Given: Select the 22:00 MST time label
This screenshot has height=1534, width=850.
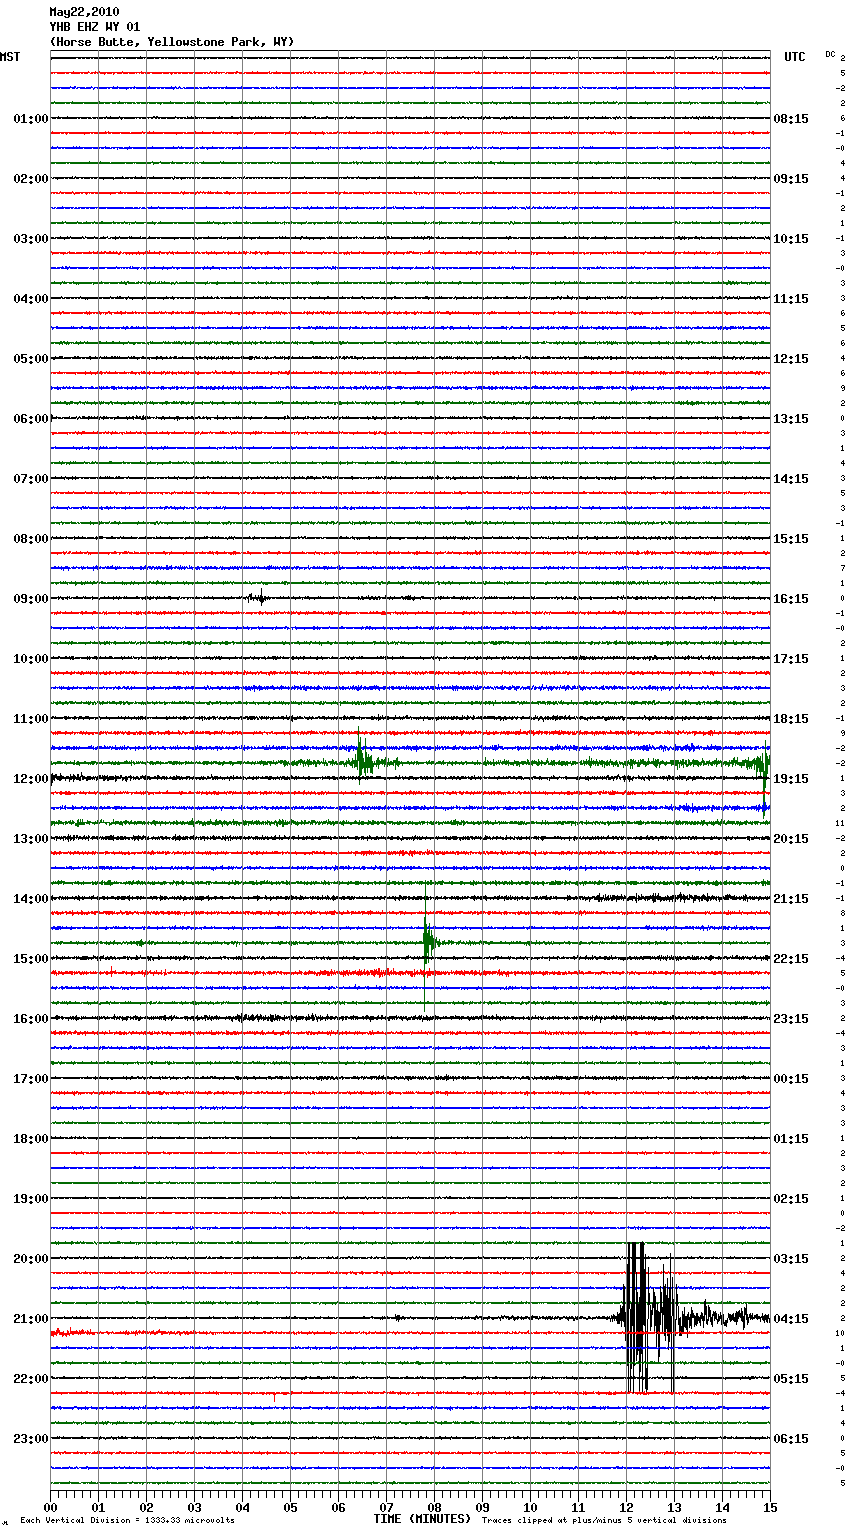Looking at the screenshot, I should coord(31,1379).
